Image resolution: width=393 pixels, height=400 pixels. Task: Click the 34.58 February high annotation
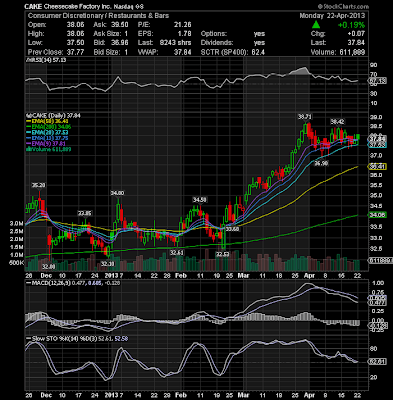click(x=200, y=200)
